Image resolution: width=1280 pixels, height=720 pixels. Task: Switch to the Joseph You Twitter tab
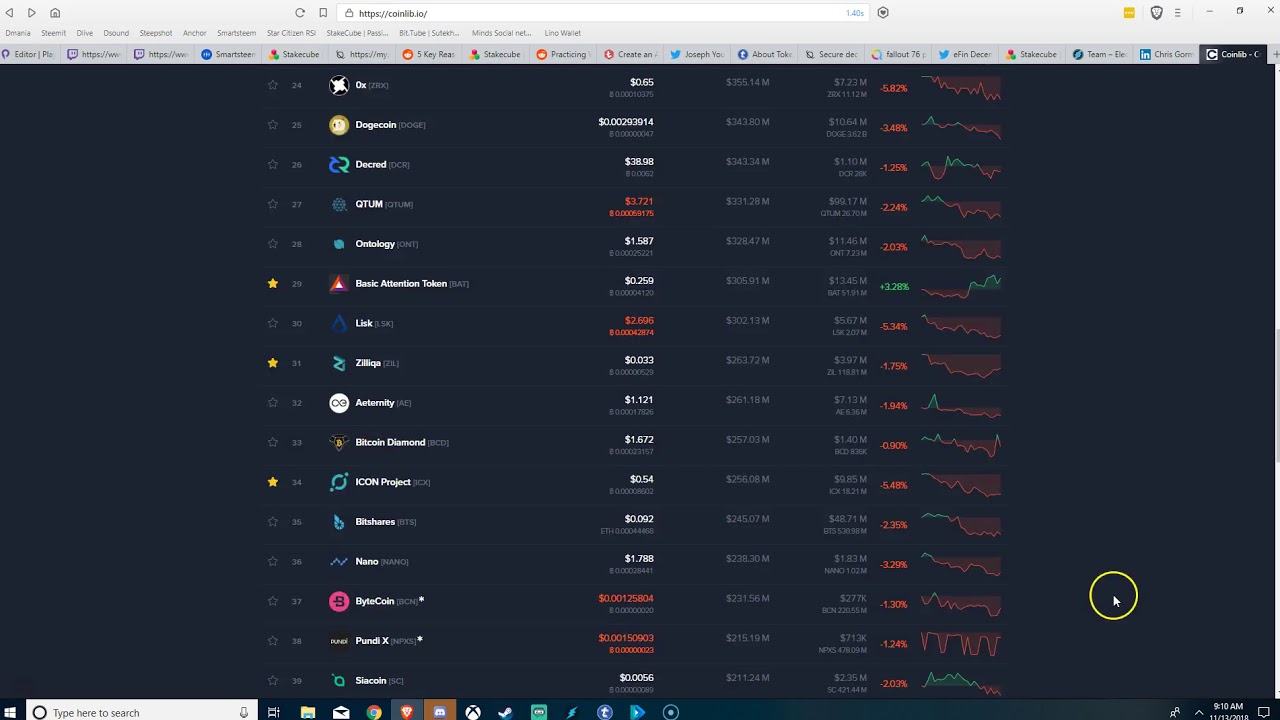[x=697, y=54]
